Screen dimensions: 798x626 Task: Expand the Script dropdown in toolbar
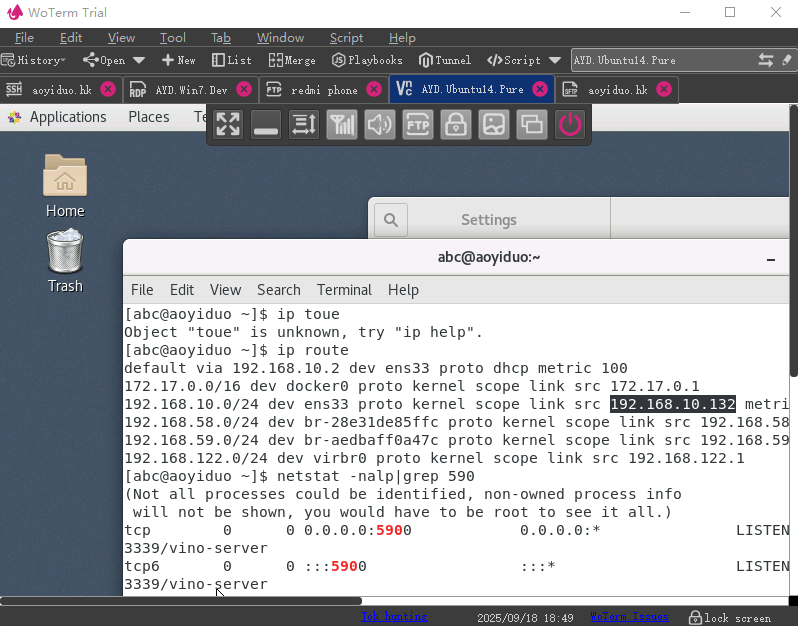(555, 60)
